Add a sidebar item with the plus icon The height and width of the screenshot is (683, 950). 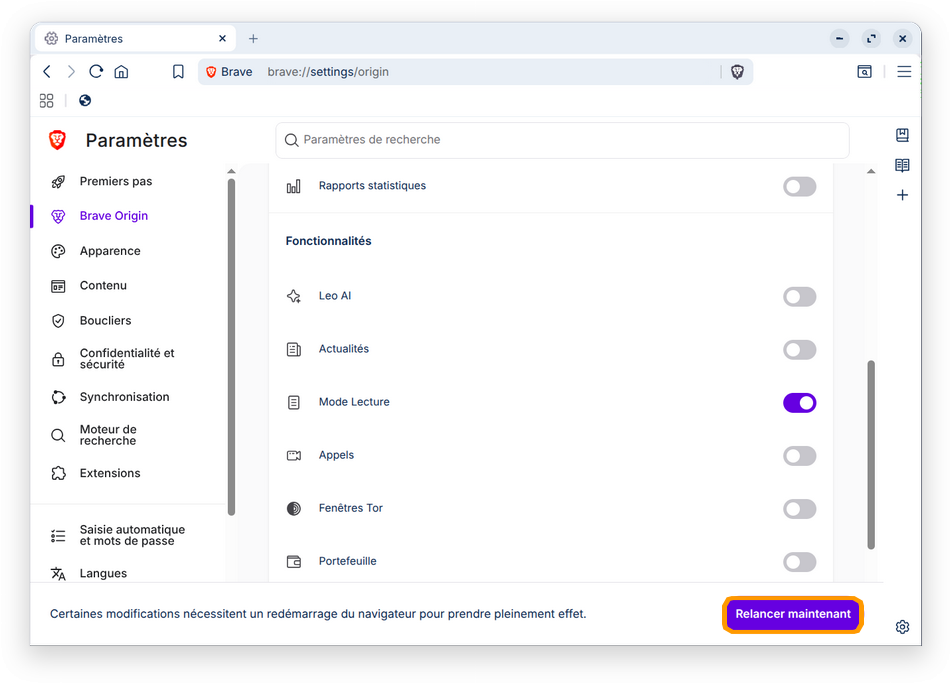[x=902, y=195]
